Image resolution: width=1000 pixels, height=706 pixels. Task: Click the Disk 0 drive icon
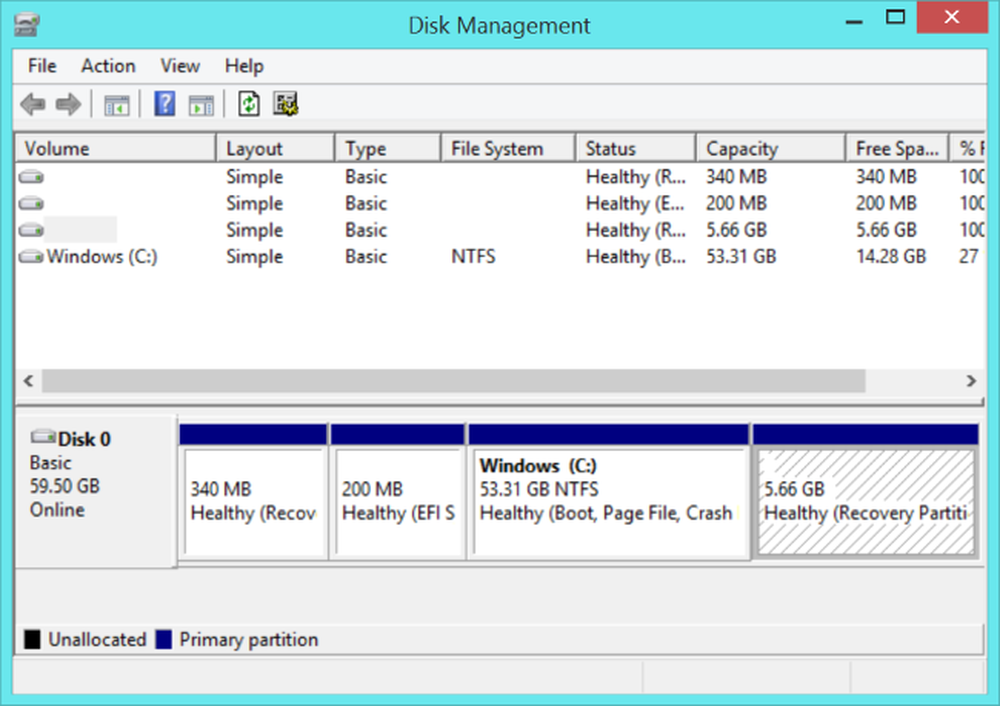click(x=43, y=437)
